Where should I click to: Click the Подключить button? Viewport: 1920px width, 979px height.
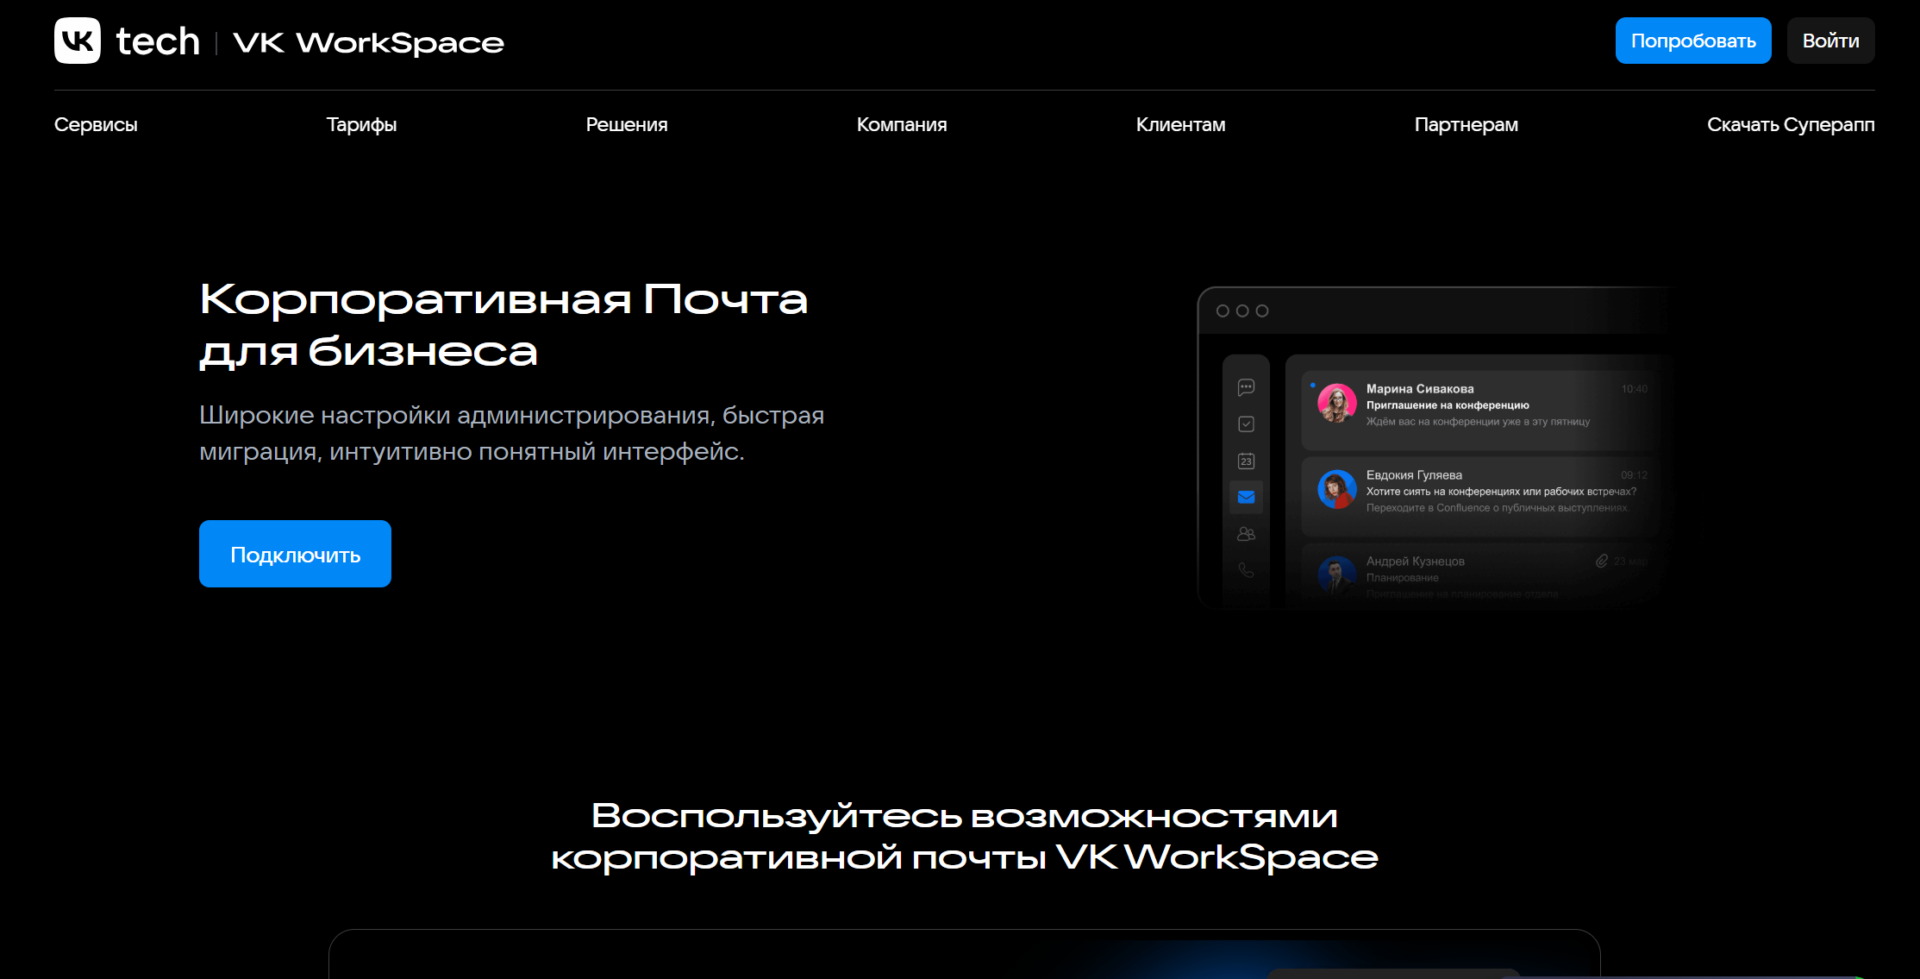[295, 554]
